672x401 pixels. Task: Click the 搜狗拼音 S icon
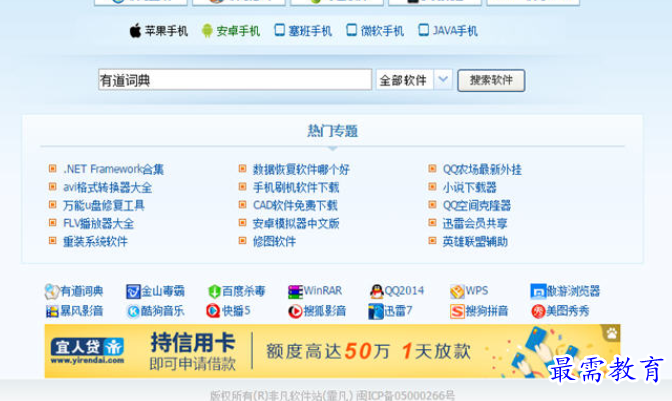click(x=457, y=311)
